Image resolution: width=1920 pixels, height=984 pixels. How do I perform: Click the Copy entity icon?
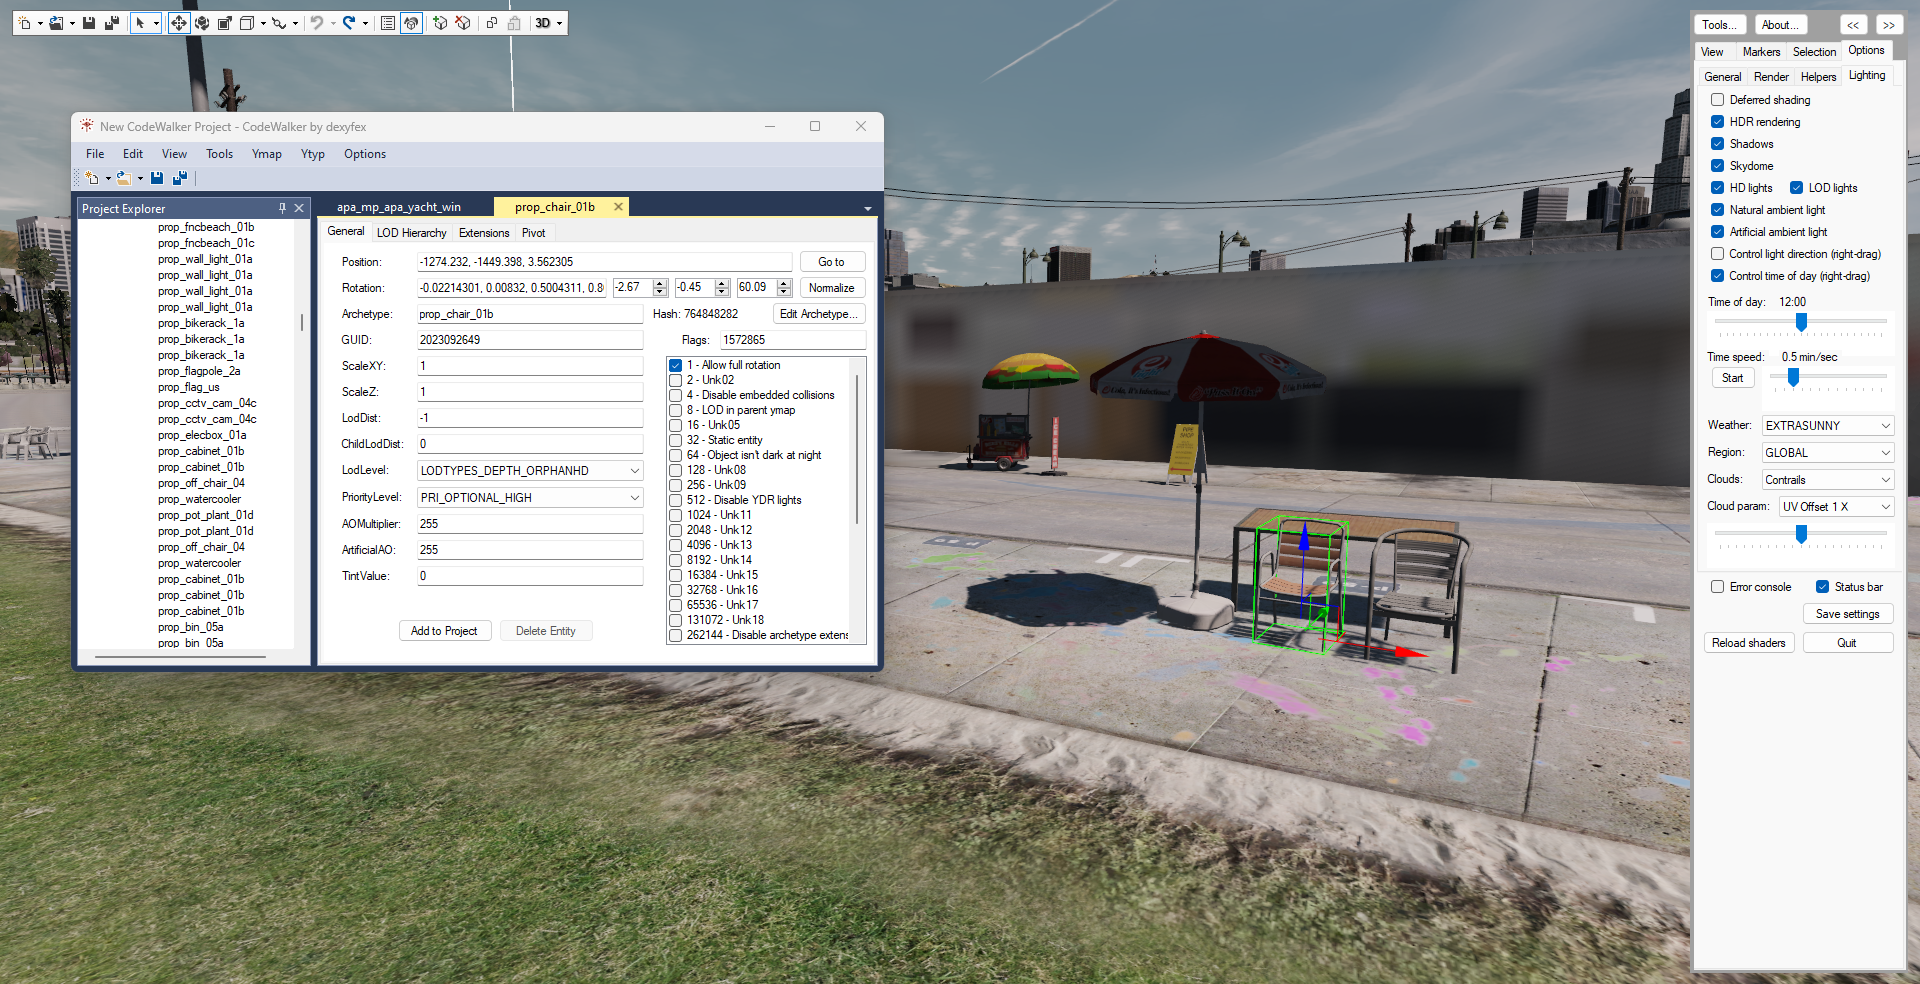(492, 23)
